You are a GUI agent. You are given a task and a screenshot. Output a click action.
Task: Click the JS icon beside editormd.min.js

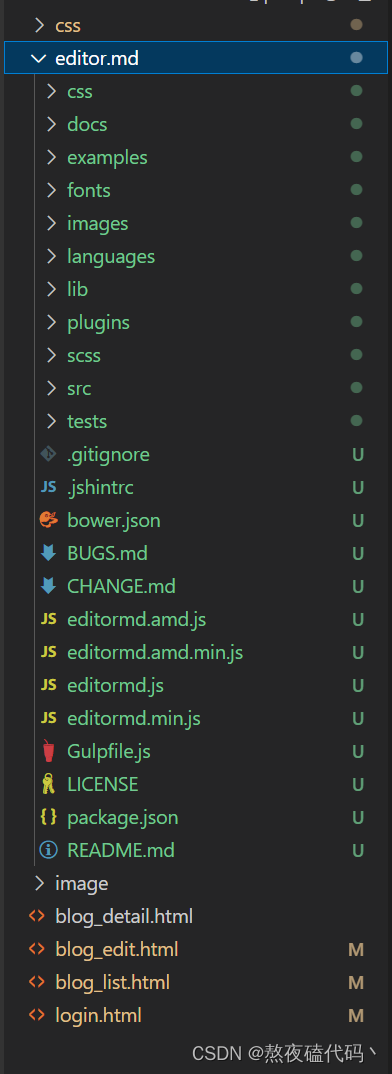[x=48, y=718]
